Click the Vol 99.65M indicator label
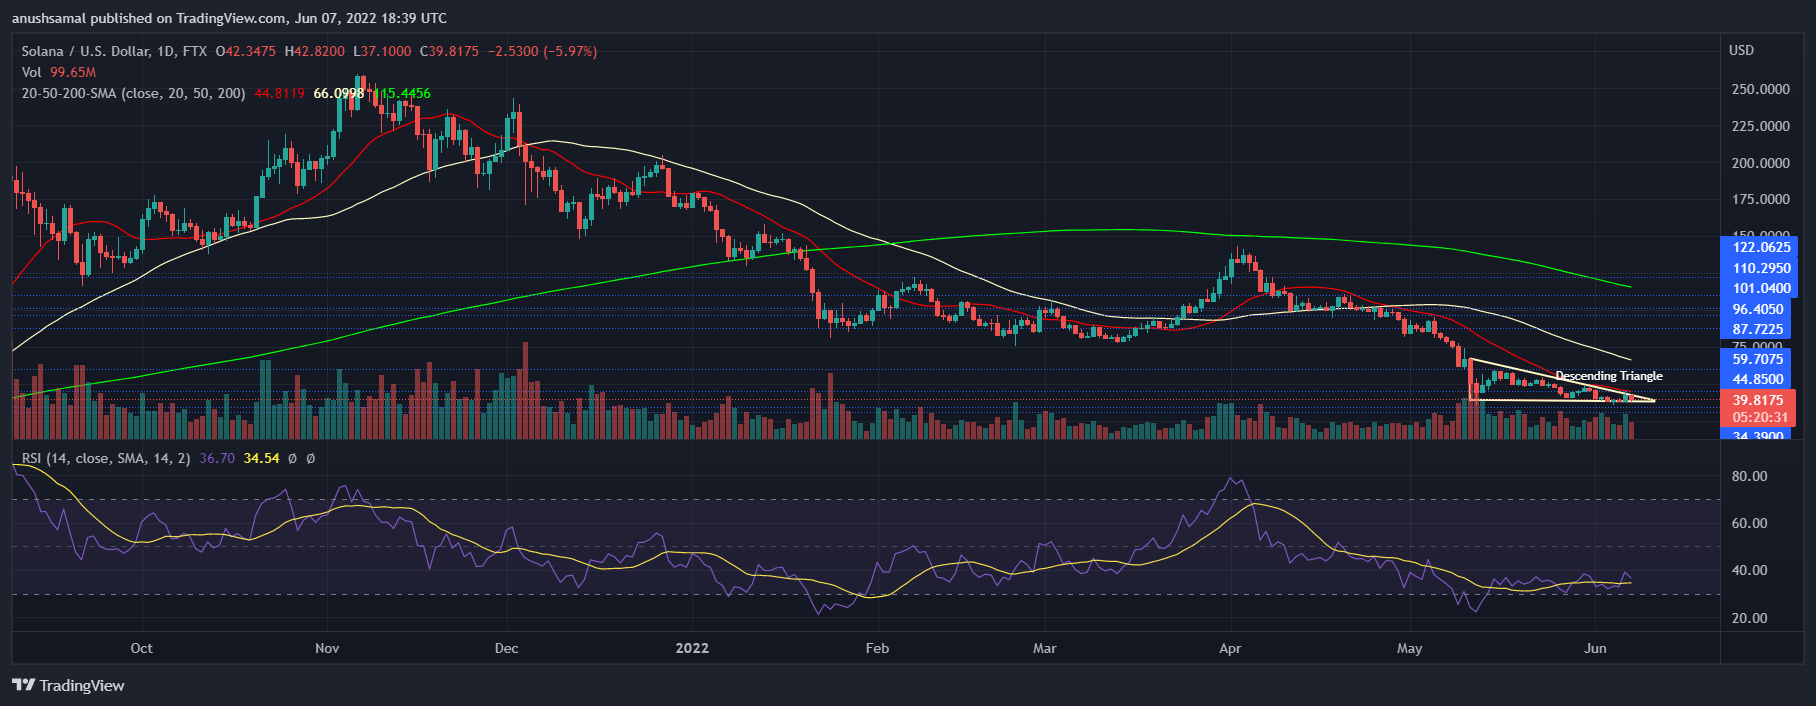 59,72
